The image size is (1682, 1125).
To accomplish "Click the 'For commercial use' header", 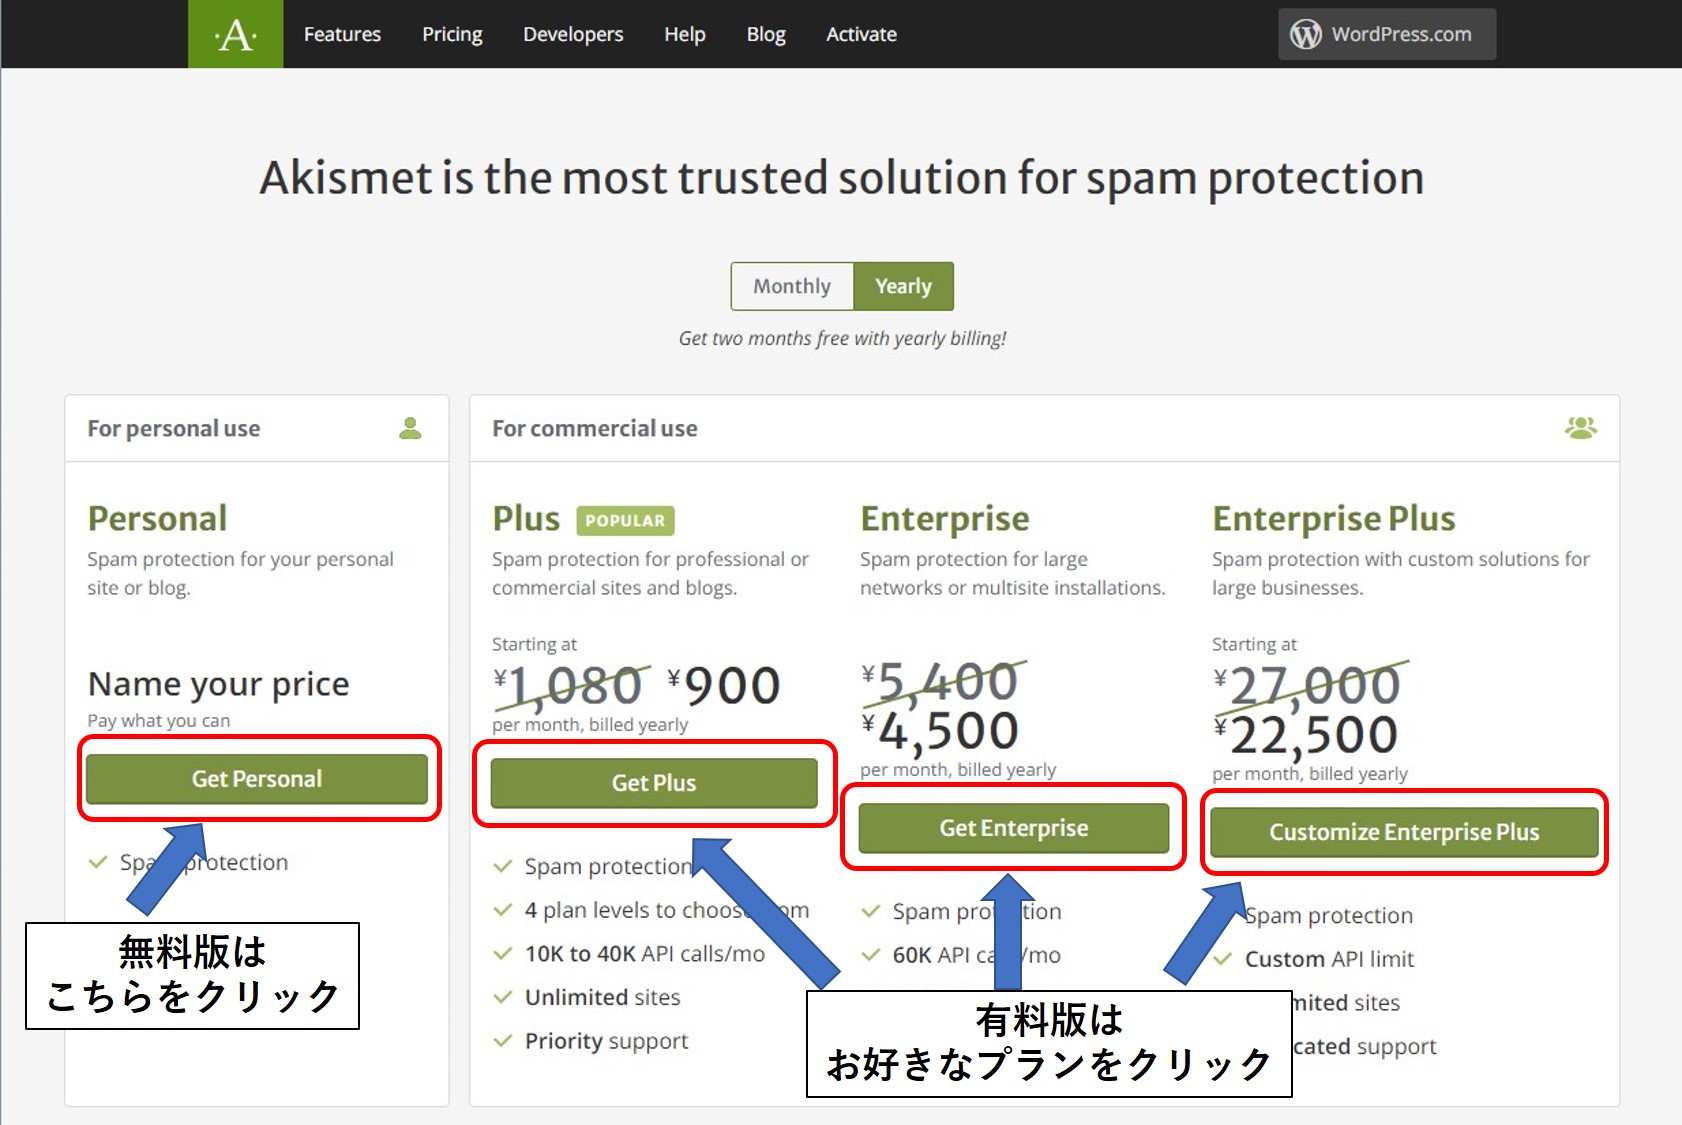I will (x=595, y=428).
